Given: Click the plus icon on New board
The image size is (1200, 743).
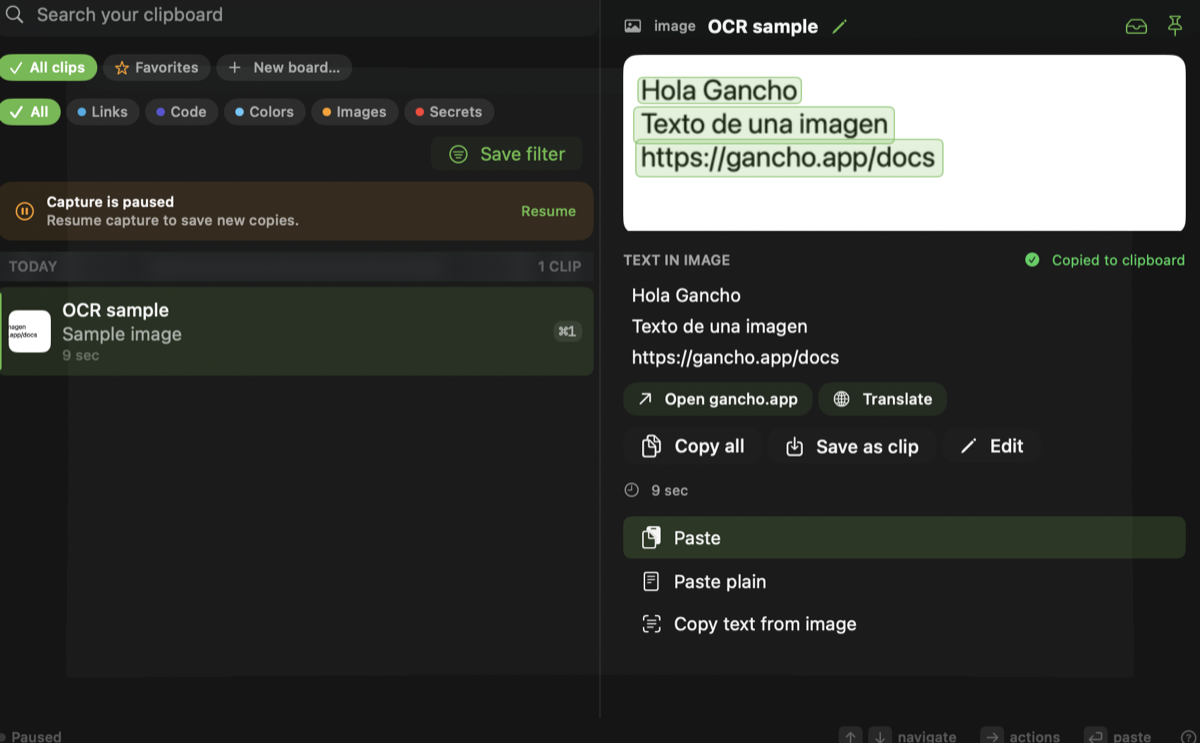Looking at the screenshot, I should coord(235,68).
